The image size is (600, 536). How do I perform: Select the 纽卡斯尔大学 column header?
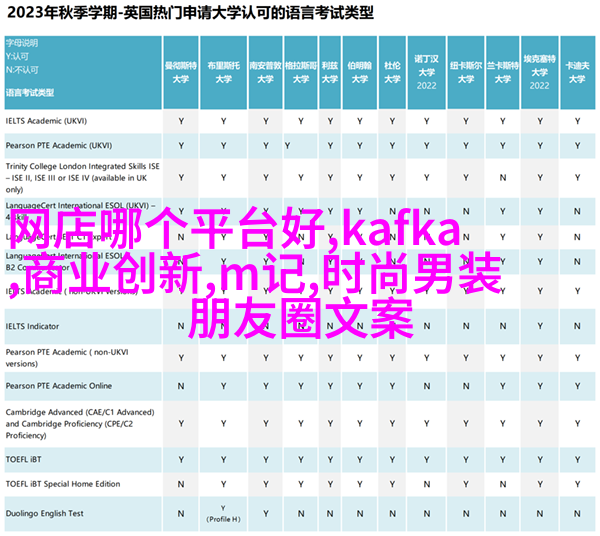[x=466, y=72]
